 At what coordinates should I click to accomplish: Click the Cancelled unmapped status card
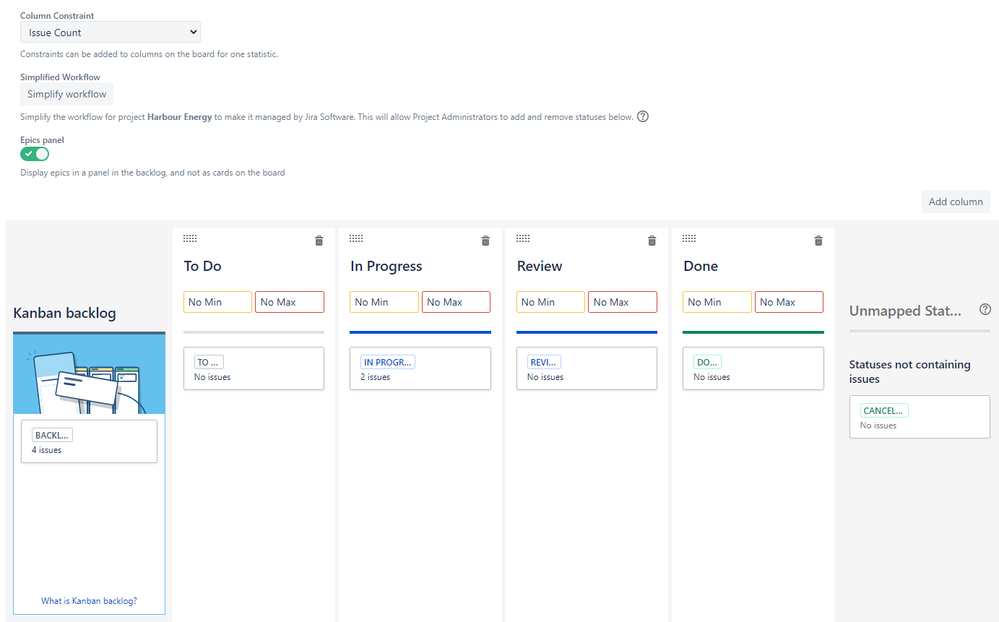click(x=919, y=416)
